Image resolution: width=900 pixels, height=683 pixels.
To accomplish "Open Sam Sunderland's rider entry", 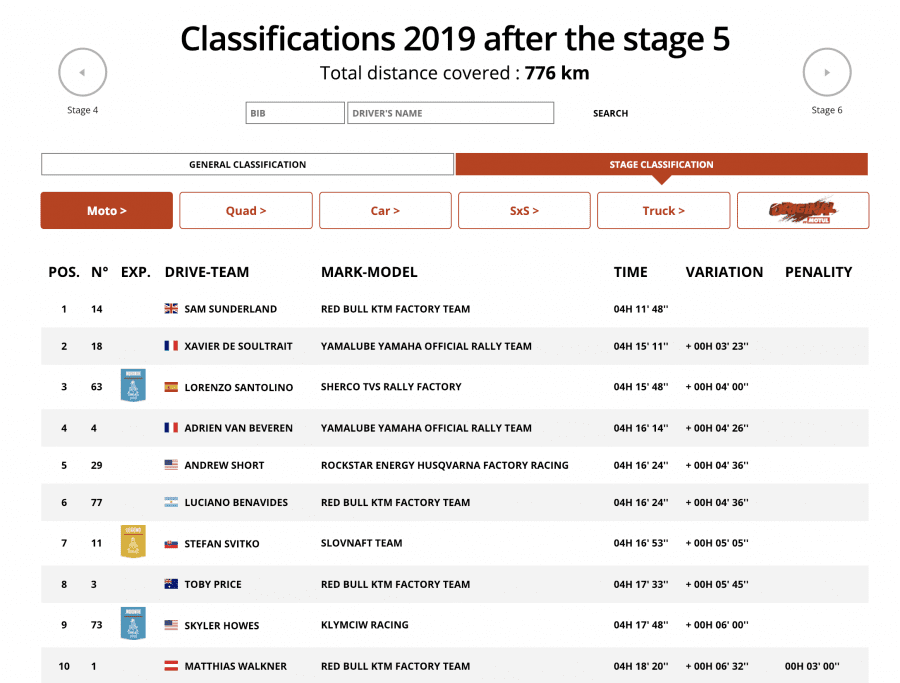I will (x=230, y=309).
